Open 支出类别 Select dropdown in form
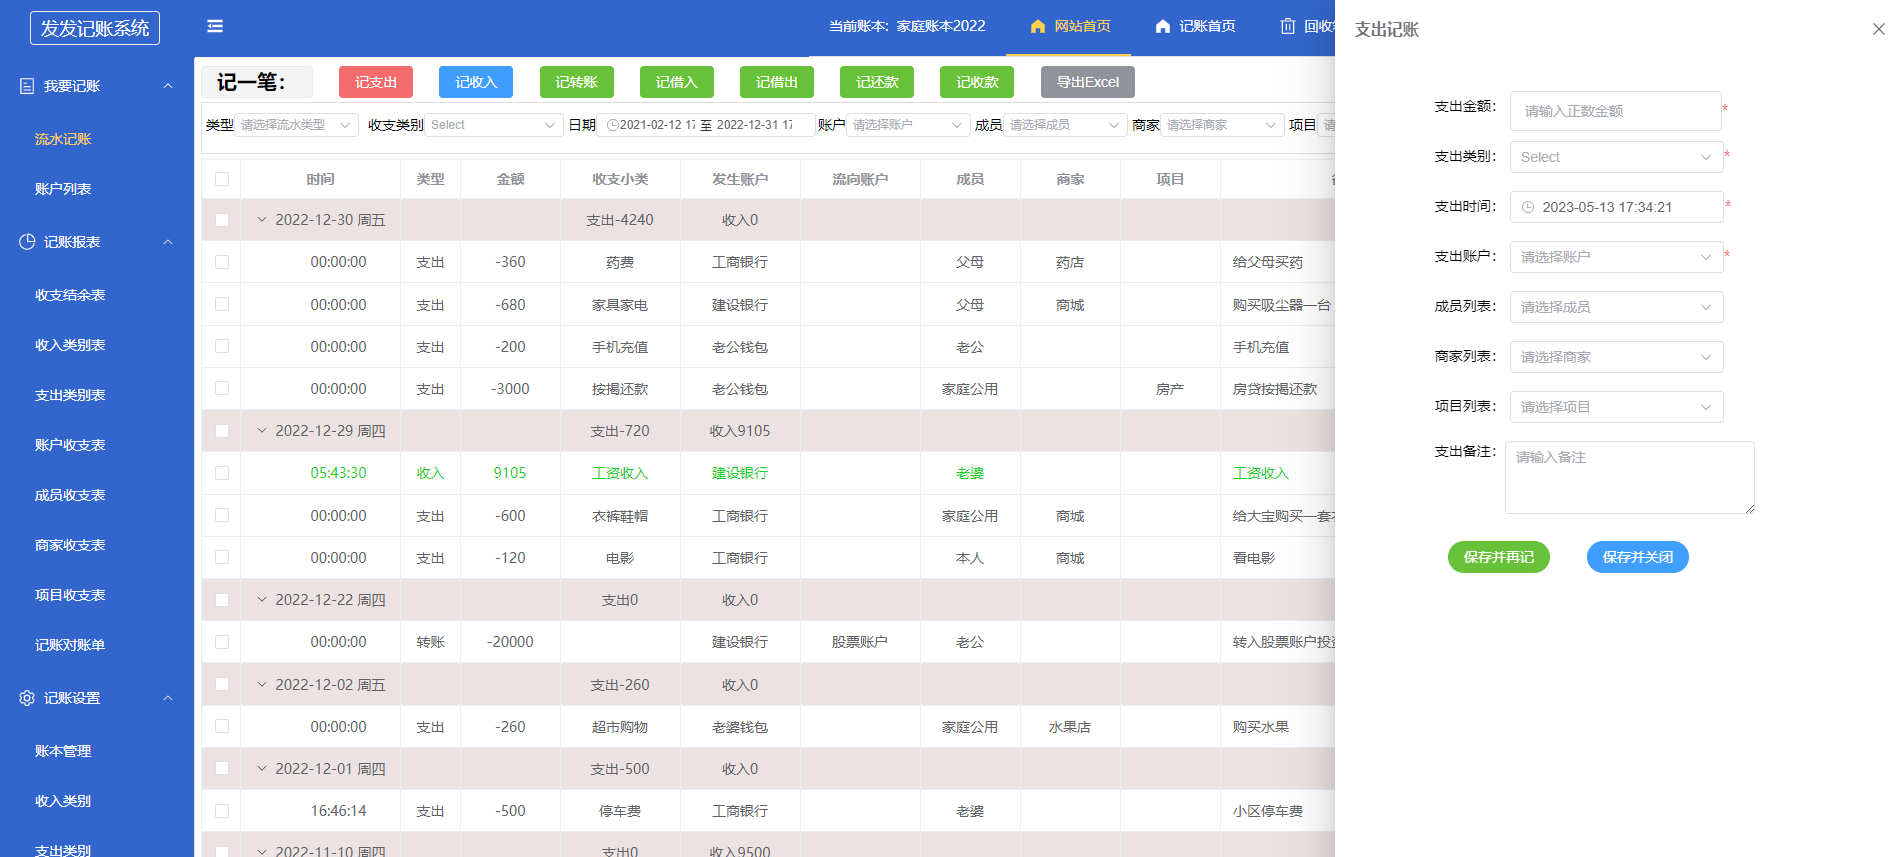 [1616, 157]
